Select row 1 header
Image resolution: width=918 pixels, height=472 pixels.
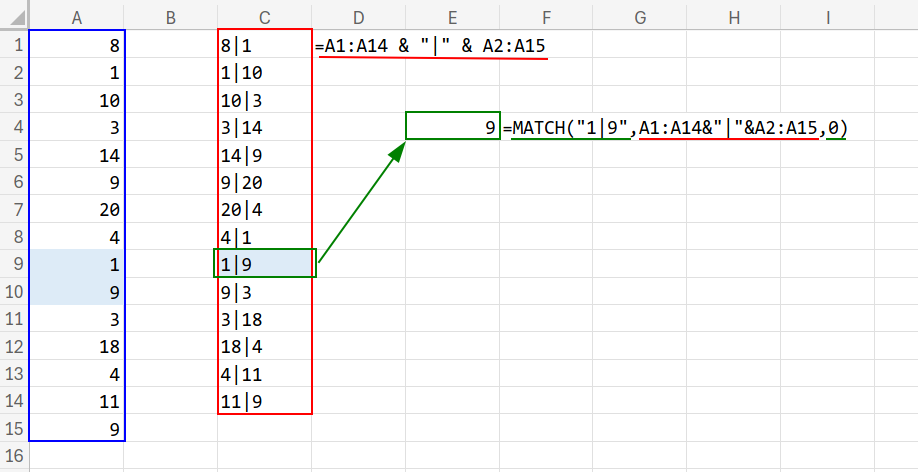(14, 44)
